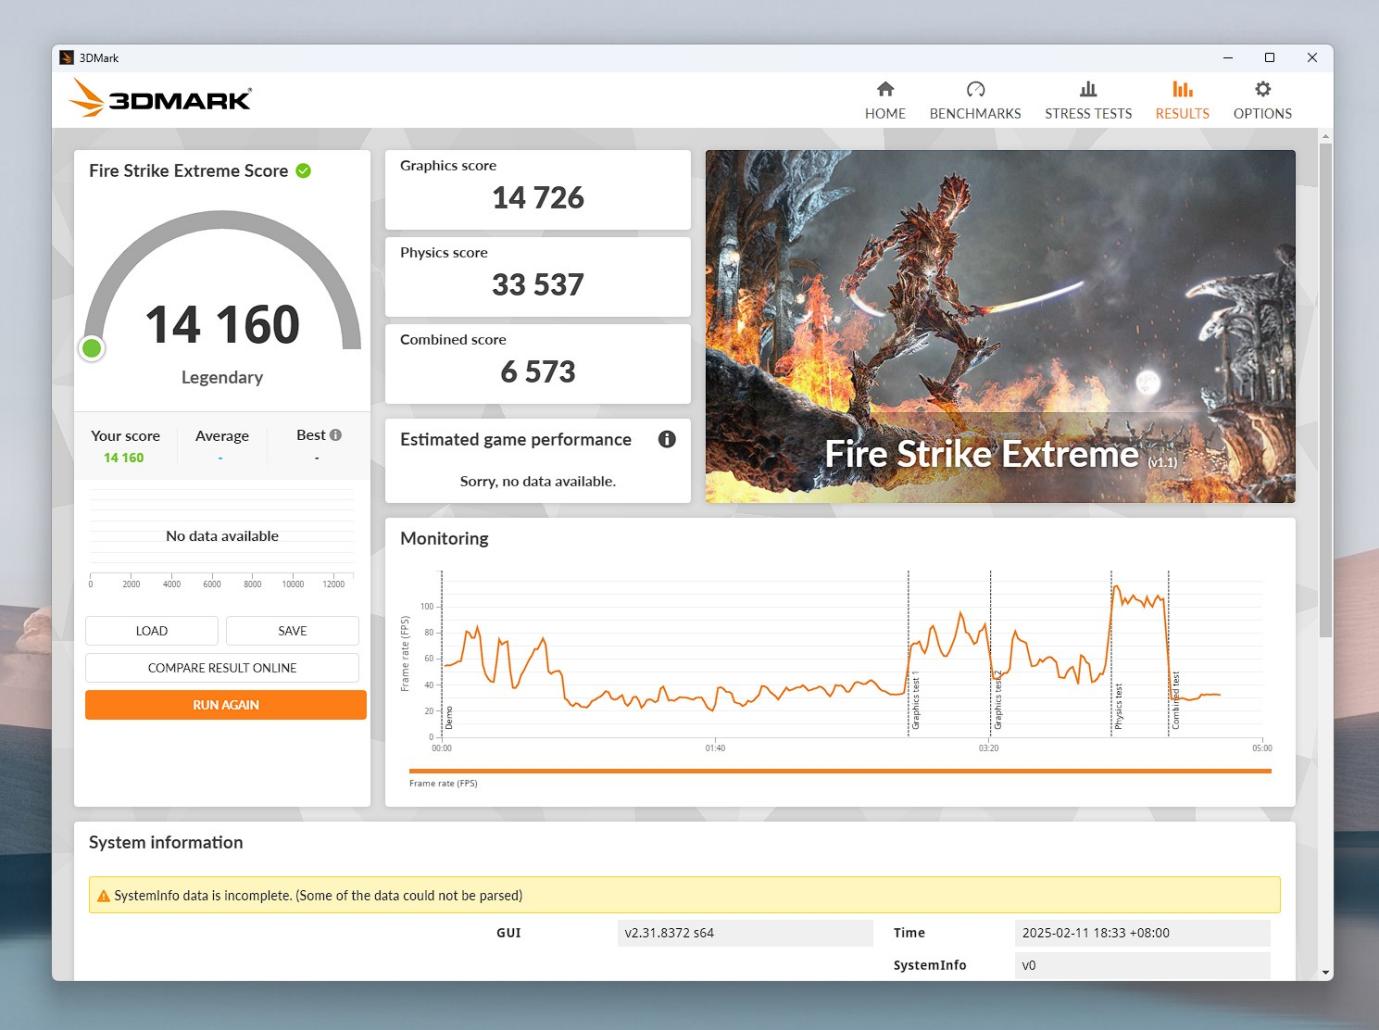
Task: Click the Physics test marker line
Action: (x=1111, y=654)
